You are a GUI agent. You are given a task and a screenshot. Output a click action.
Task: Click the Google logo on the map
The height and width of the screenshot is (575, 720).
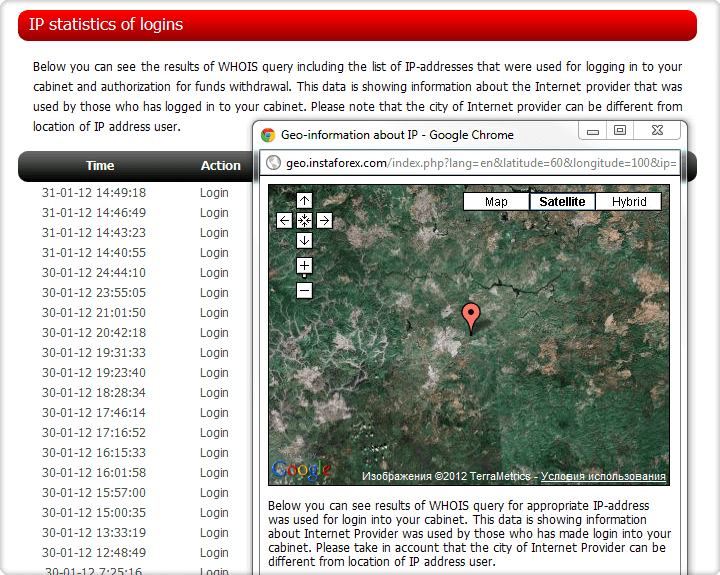pyautogui.click(x=301, y=470)
